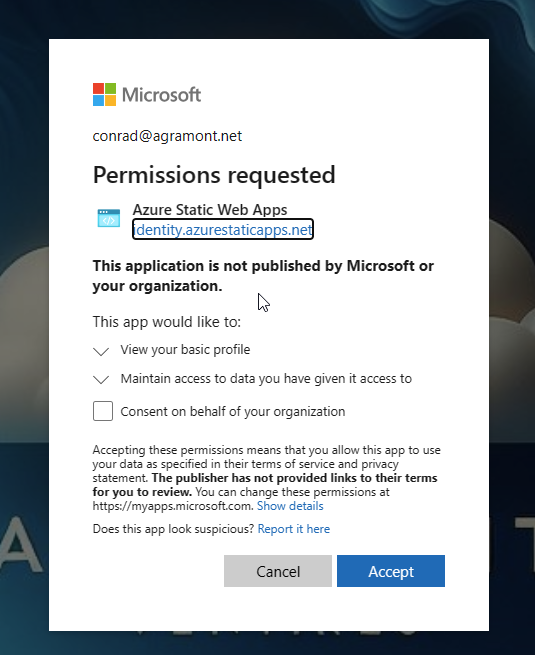Image resolution: width=535 pixels, height=655 pixels.
Task: Expand the View your basic profile chevron
Action: coord(101,351)
